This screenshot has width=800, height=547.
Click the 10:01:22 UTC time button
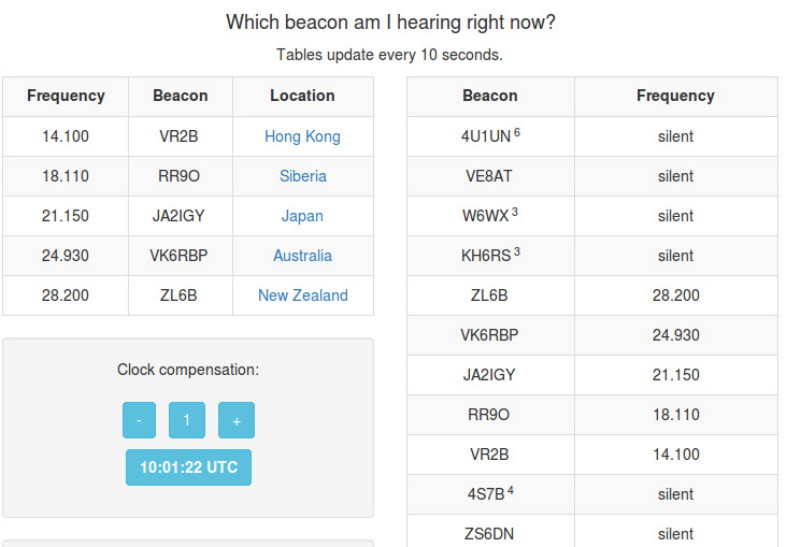pos(188,467)
